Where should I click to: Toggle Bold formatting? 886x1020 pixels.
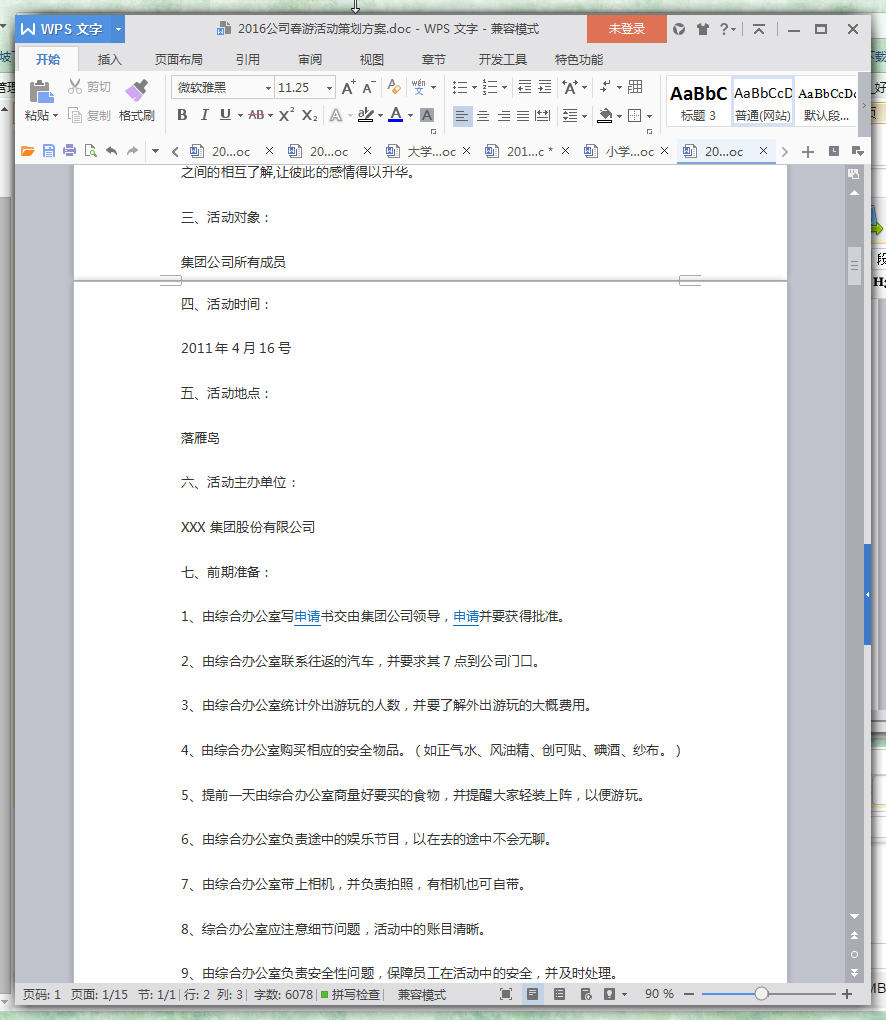click(182, 115)
